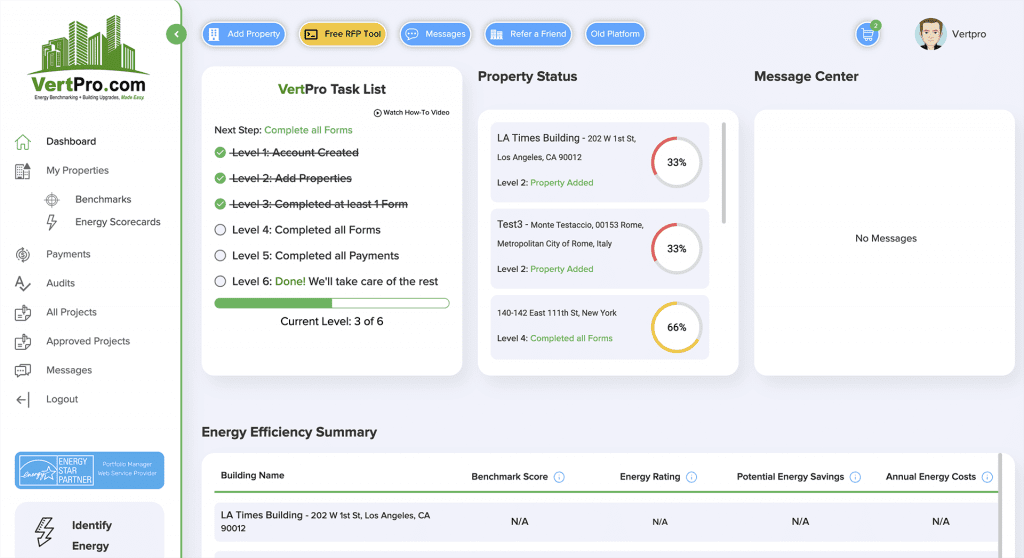This screenshot has height=558, width=1024.
Task: Click the VertPro.com logo
Action: pyautogui.click(x=89, y=57)
